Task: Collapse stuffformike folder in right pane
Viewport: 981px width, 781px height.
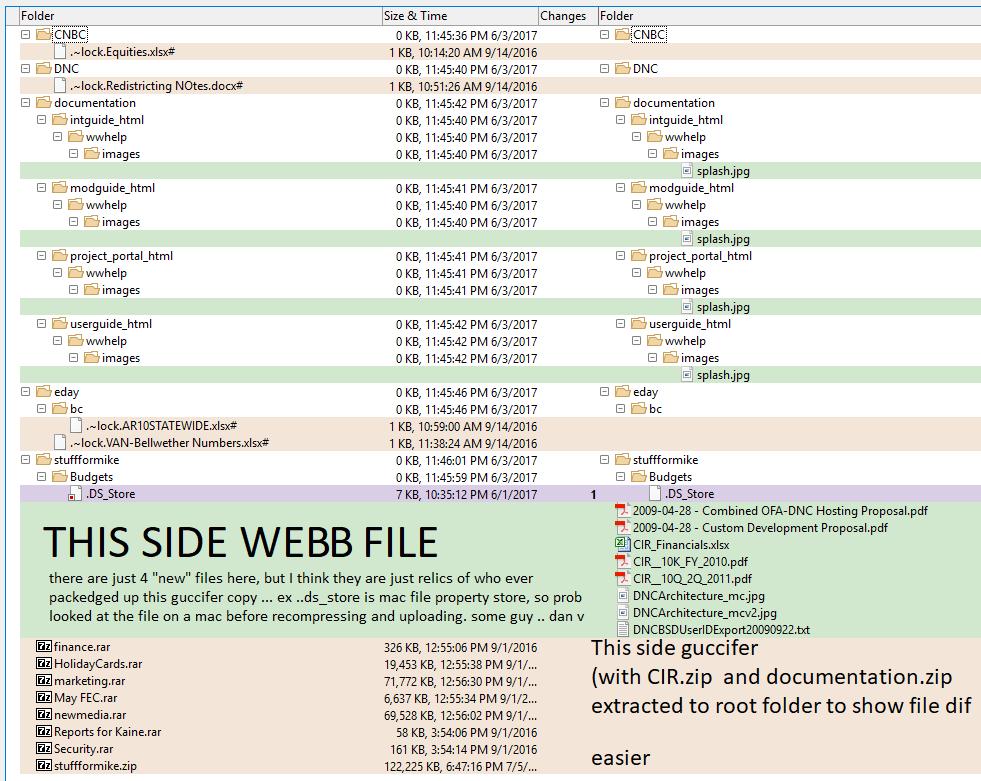Action: coord(604,459)
